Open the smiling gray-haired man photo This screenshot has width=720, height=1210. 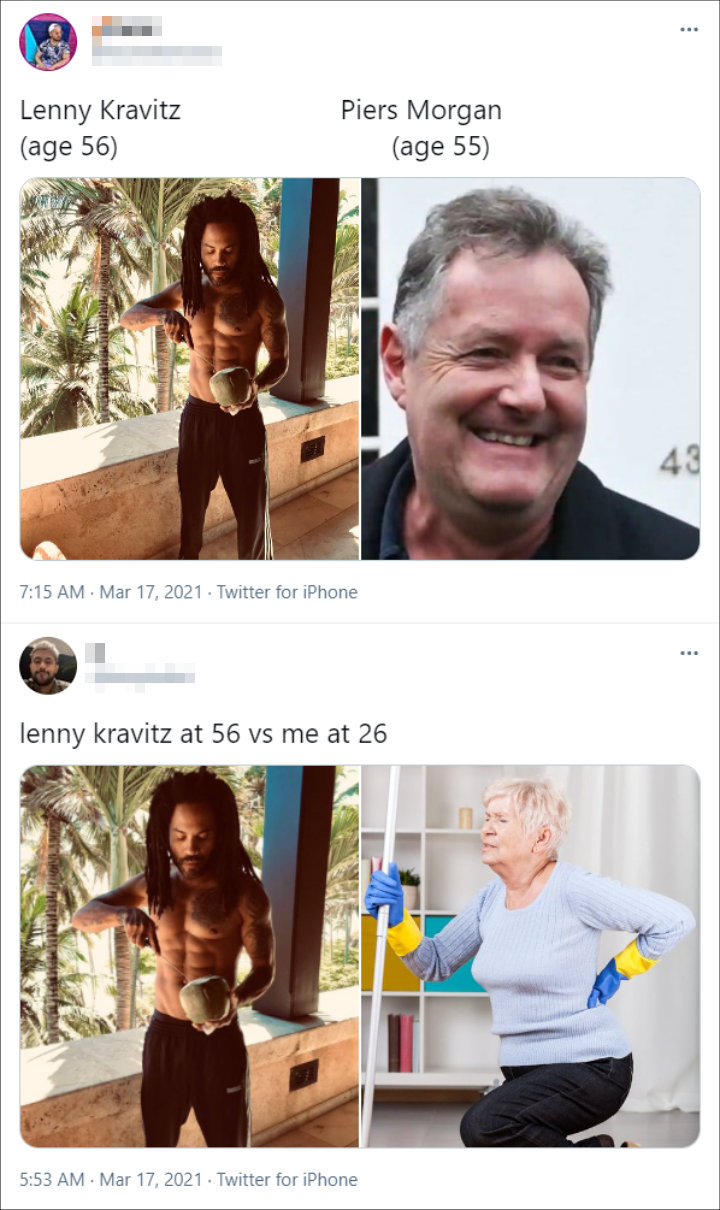click(531, 369)
